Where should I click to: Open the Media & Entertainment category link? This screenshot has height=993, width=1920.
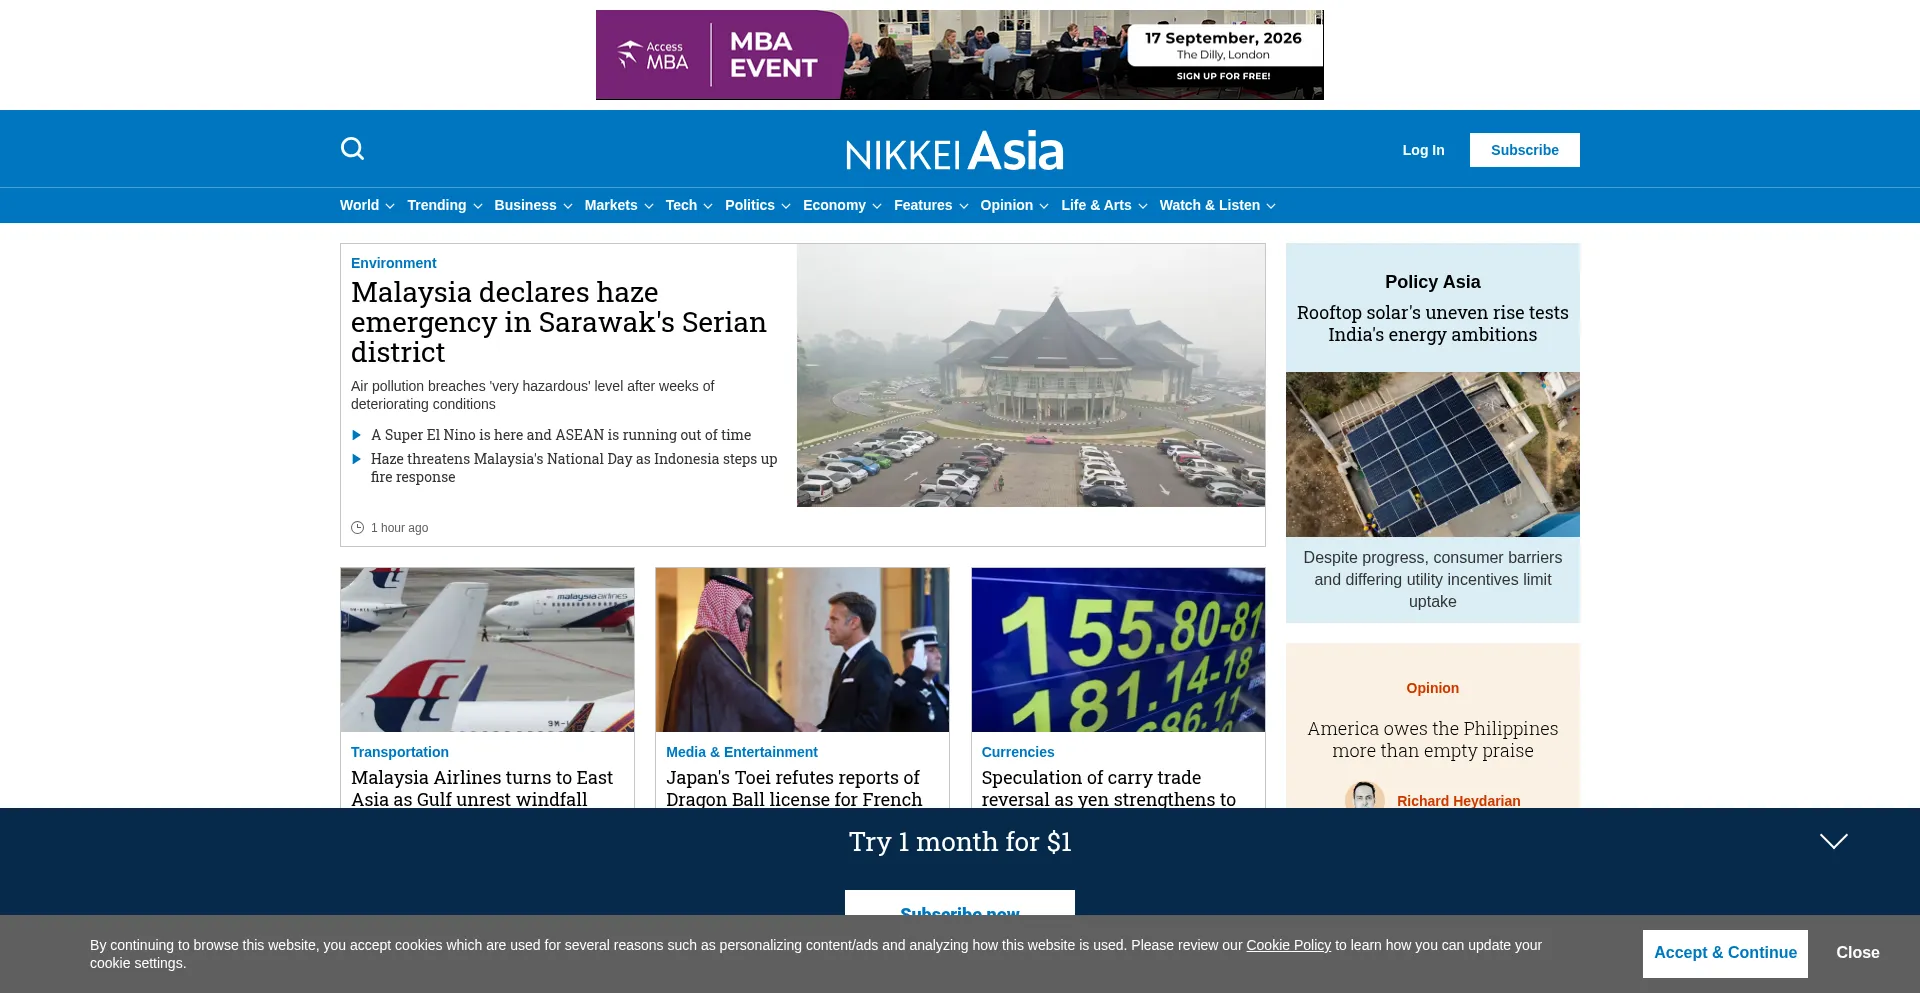pos(742,752)
